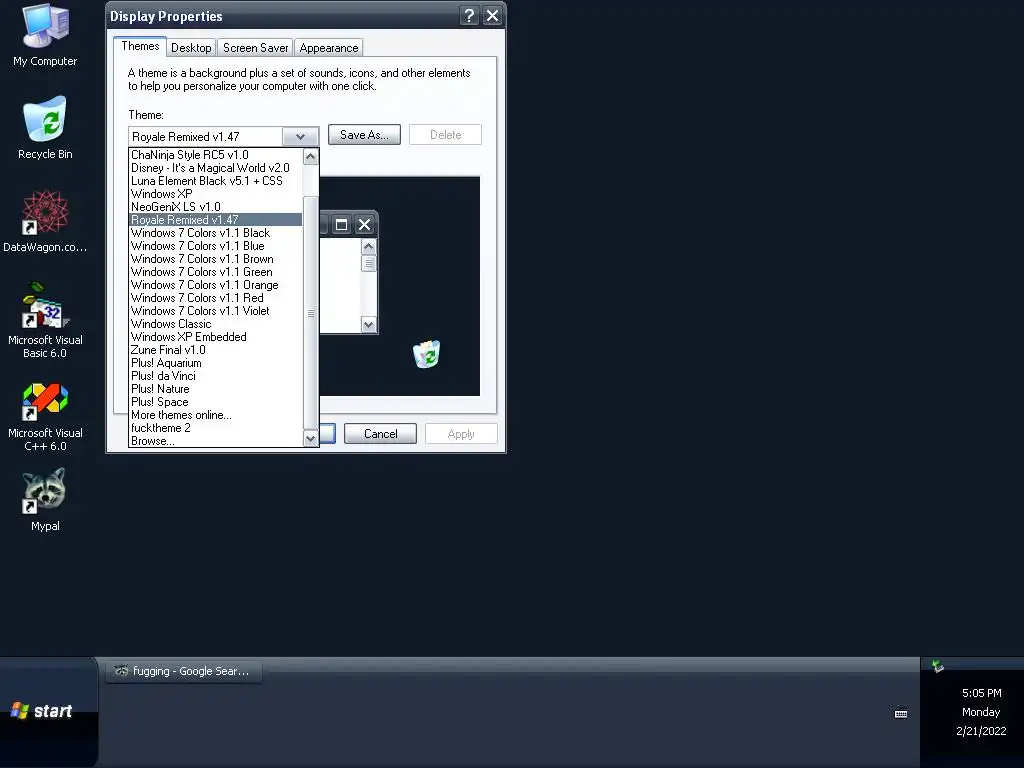Switch to fugging - Google Search taskbar item

tap(184, 671)
